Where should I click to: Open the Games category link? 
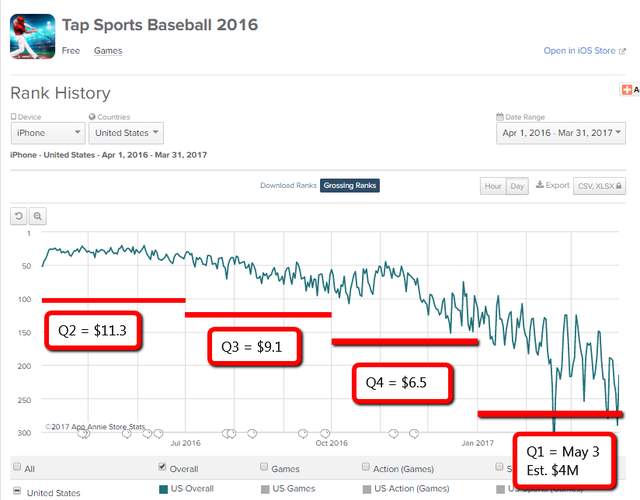point(108,51)
